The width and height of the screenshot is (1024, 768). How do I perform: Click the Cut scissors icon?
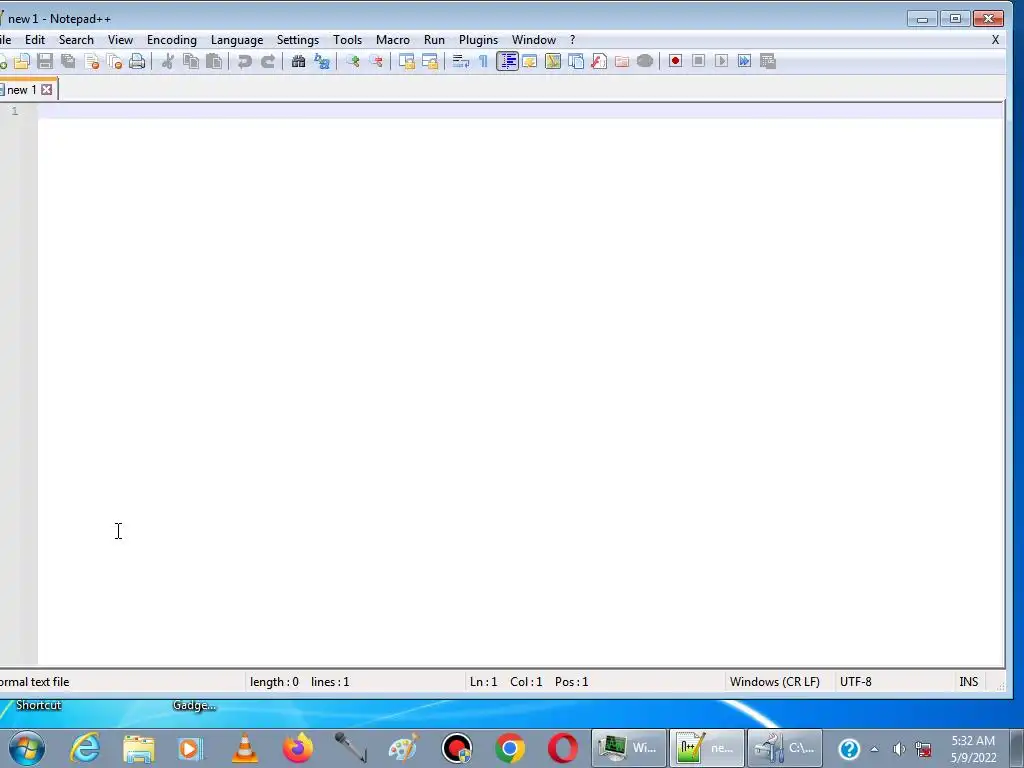coord(168,61)
